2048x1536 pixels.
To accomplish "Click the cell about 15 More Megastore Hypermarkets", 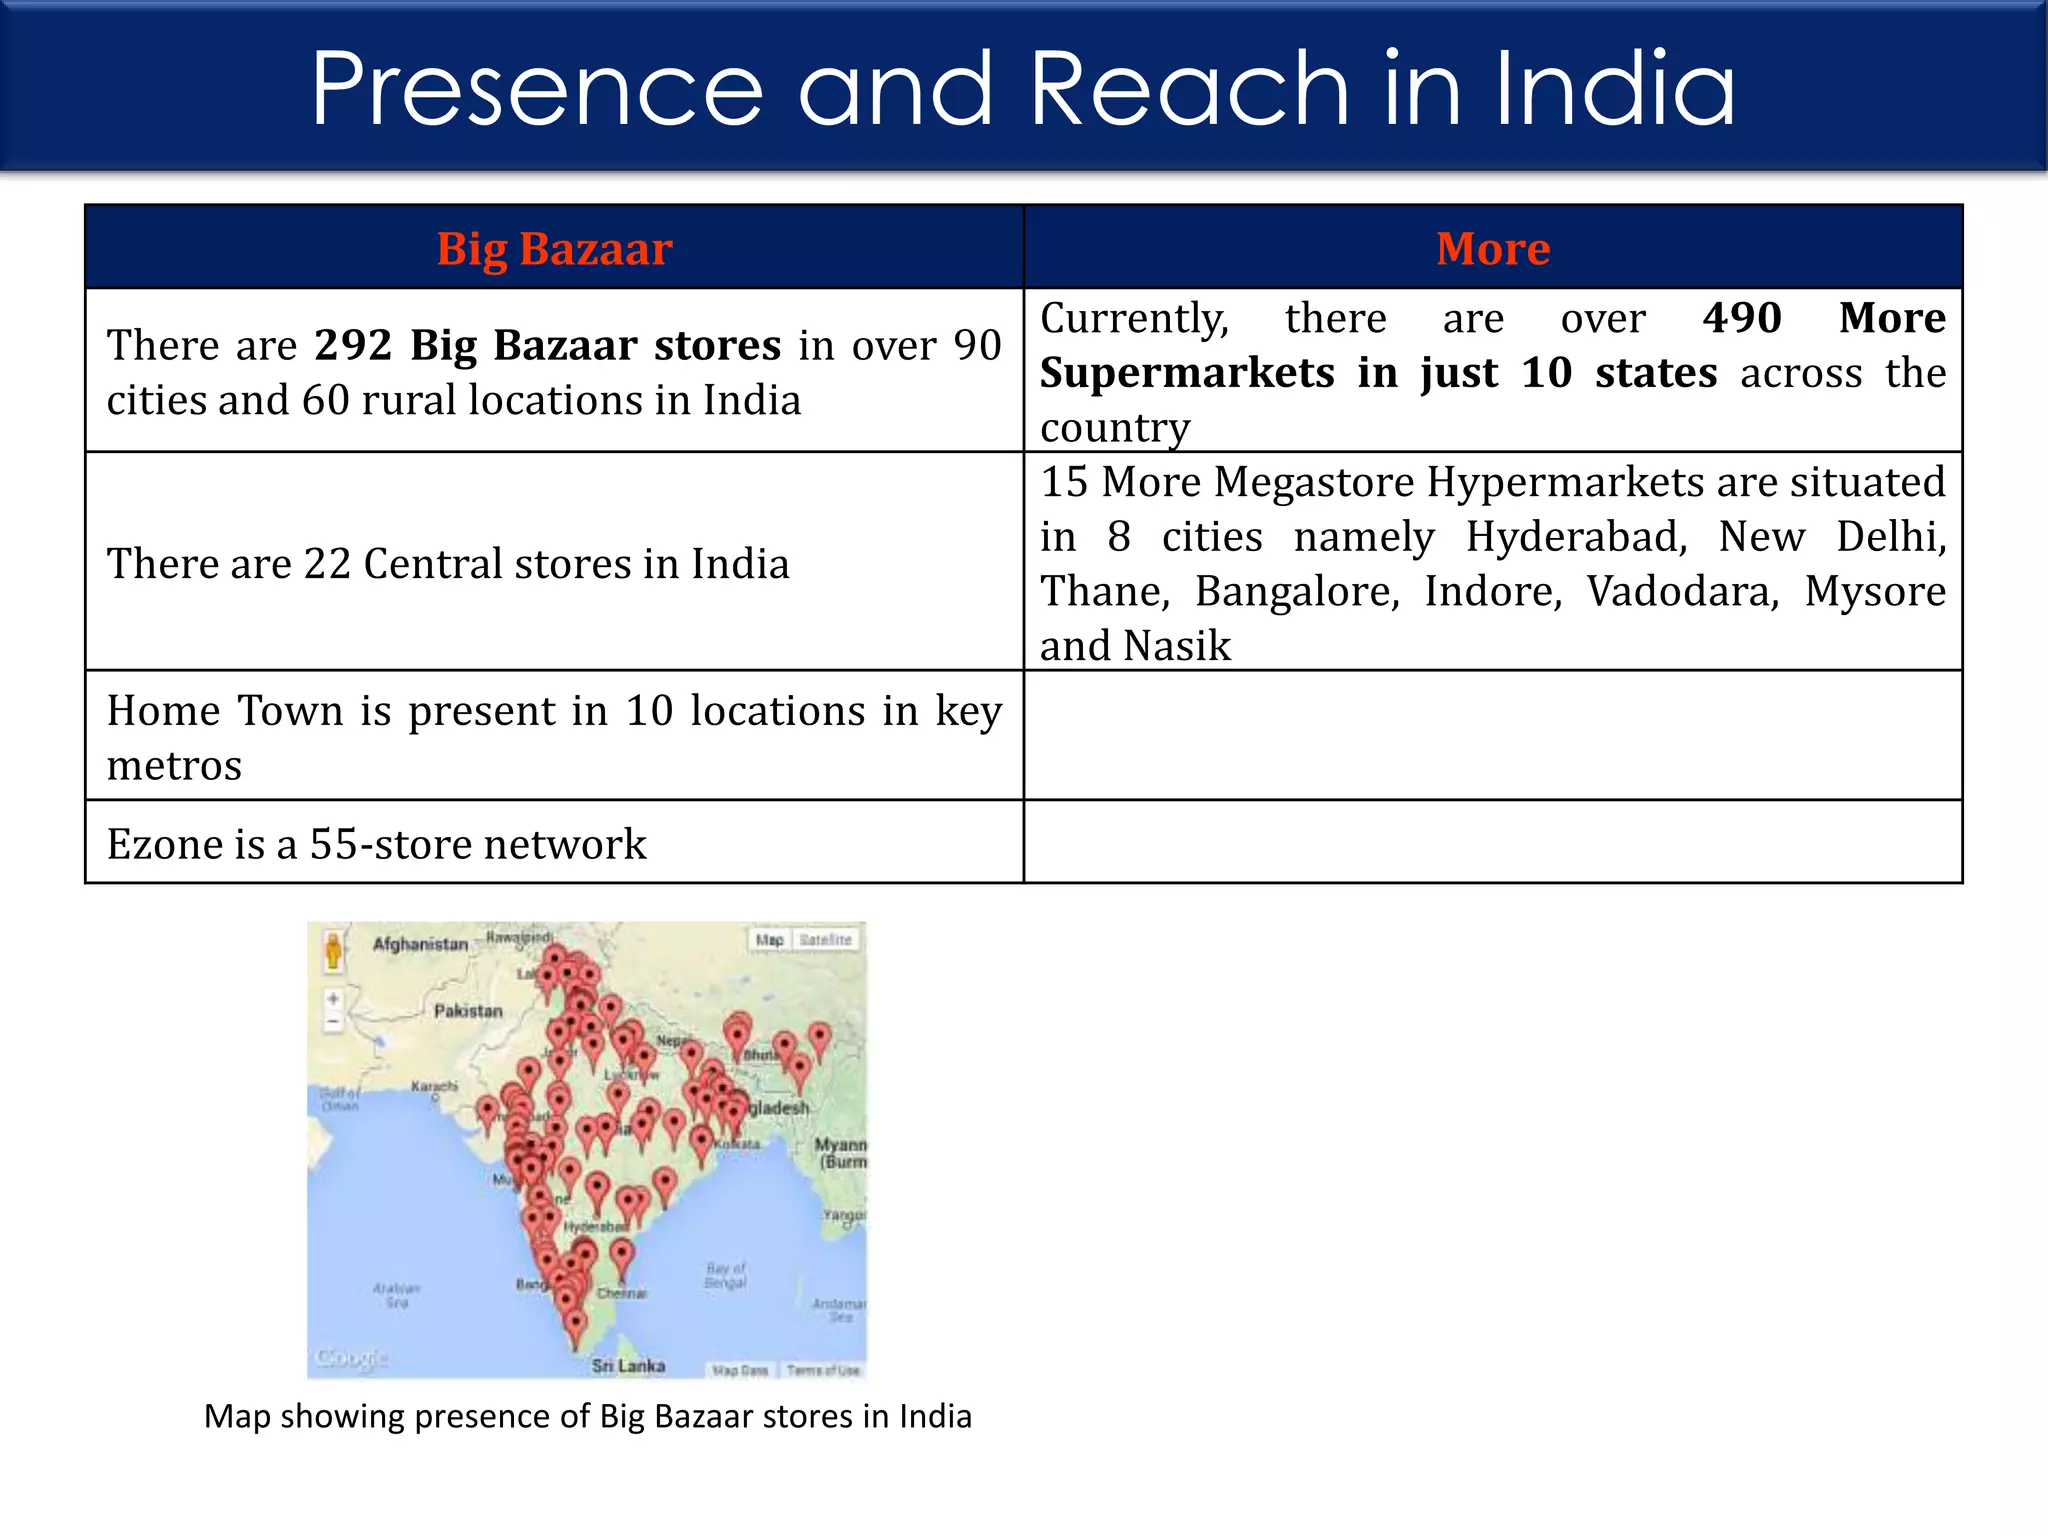I will [x=1493, y=562].
